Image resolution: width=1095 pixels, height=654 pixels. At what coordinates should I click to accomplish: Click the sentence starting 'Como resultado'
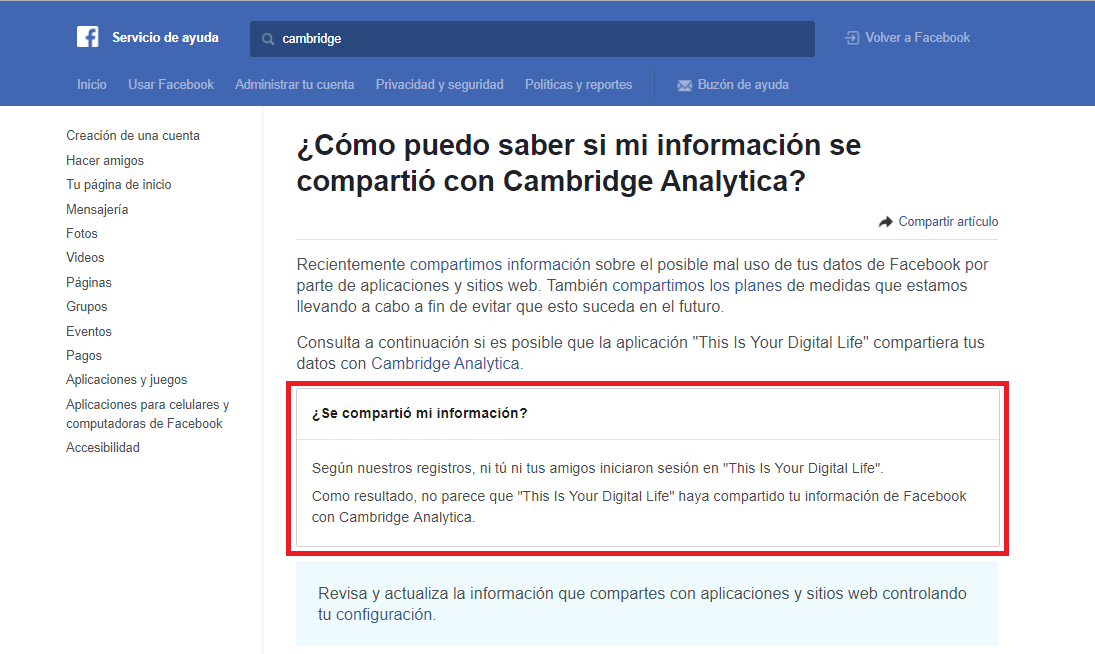(639, 507)
